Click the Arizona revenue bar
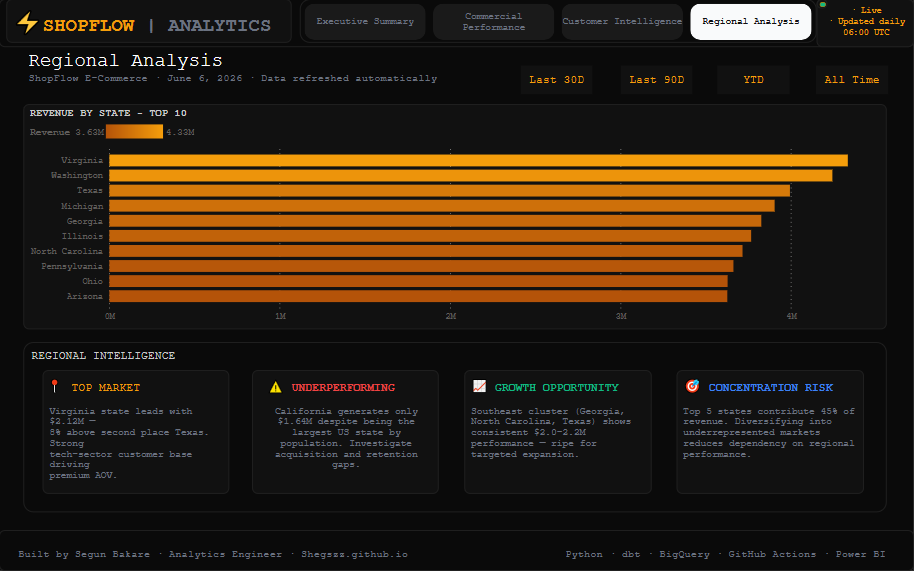 (419, 296)
